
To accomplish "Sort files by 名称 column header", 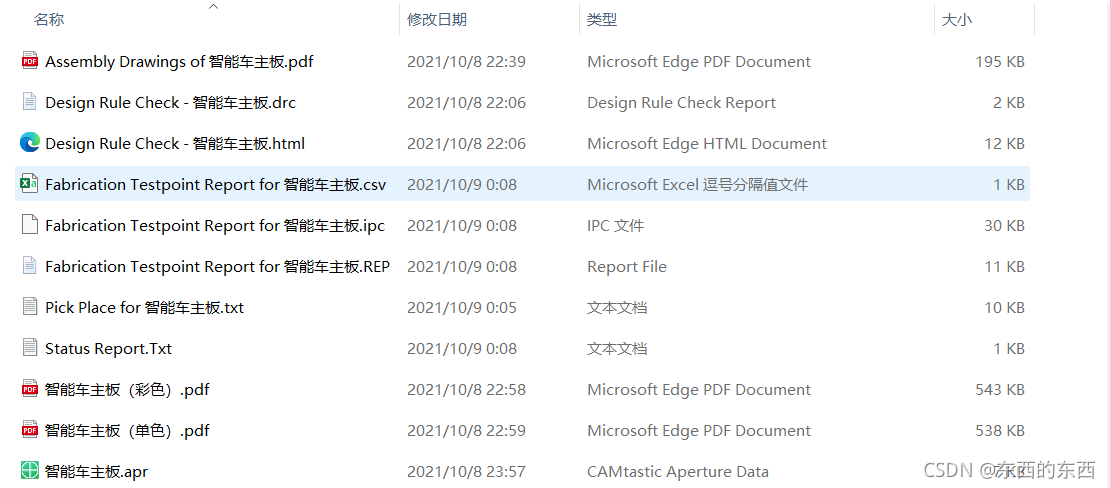I will point(49,20).
